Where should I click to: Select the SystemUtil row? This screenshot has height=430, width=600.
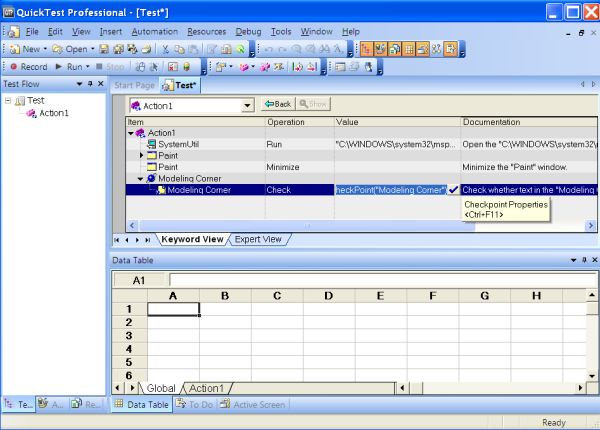[361, 144]
